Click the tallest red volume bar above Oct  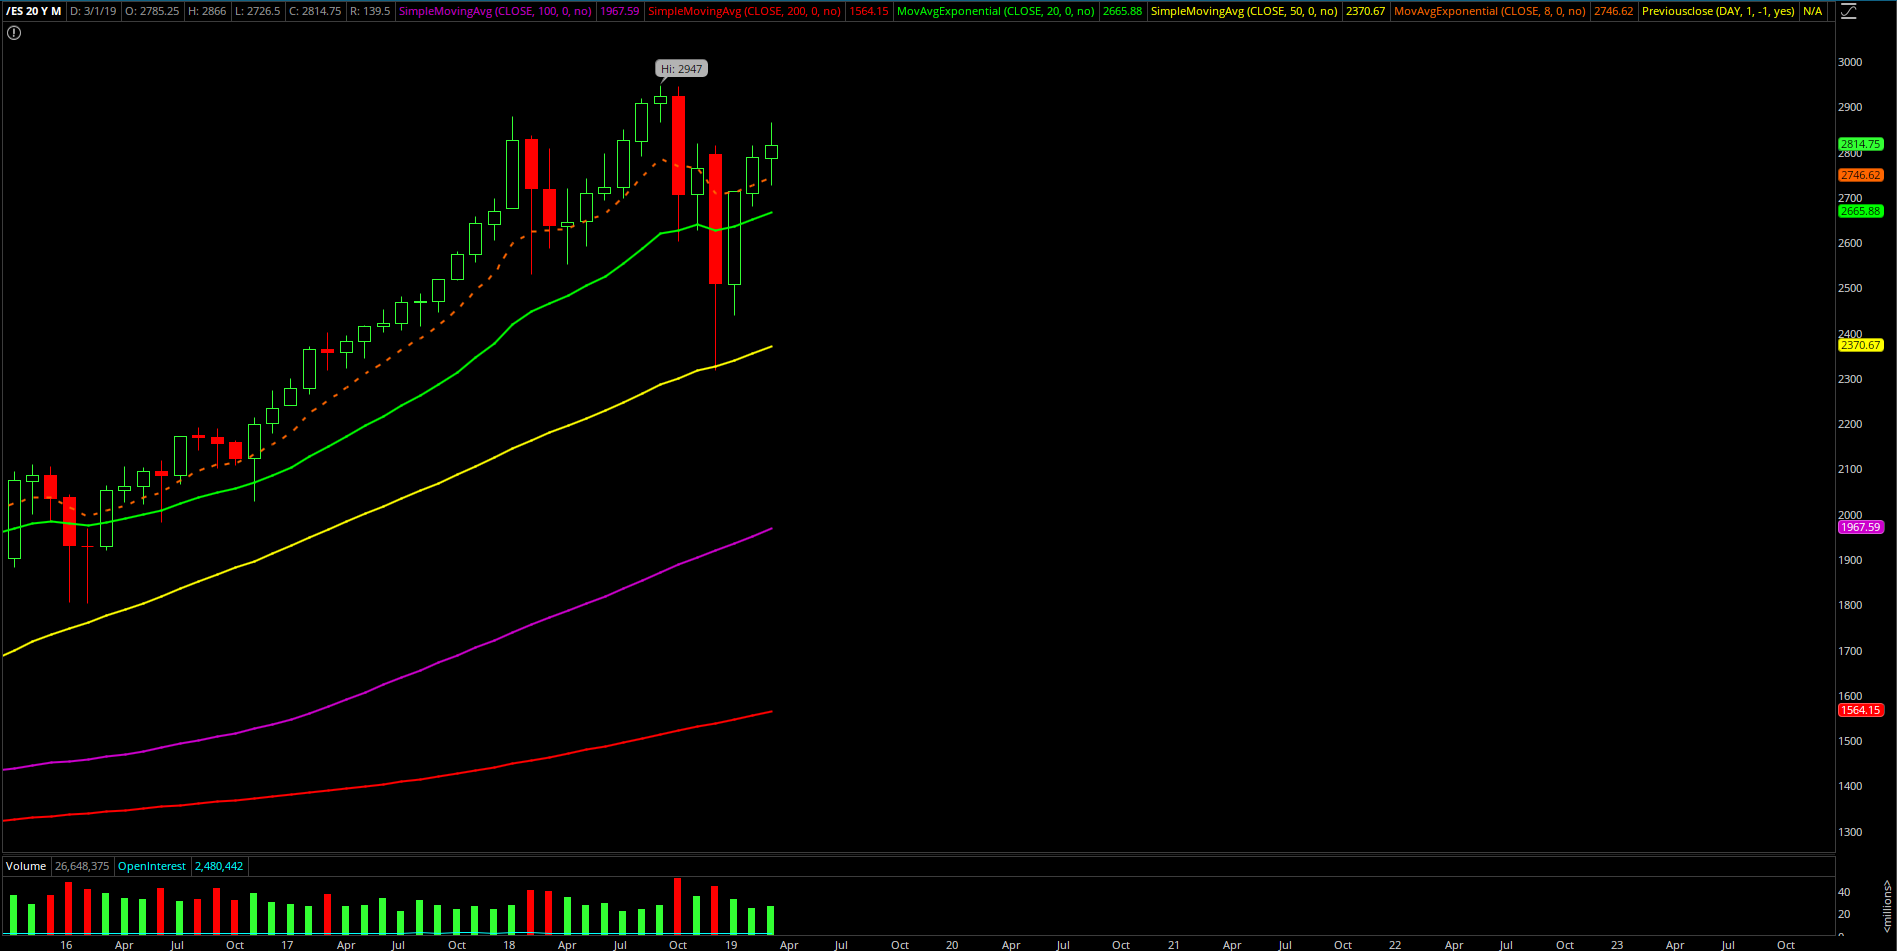678,906
